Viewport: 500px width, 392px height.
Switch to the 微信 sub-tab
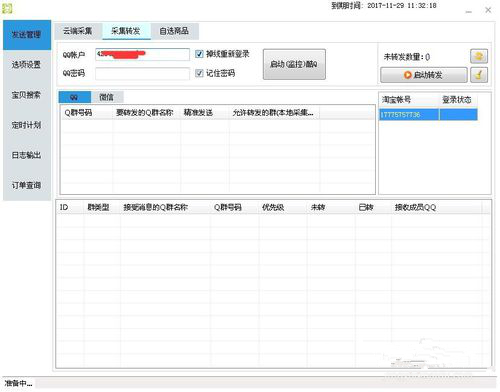(x=107, y=97)
